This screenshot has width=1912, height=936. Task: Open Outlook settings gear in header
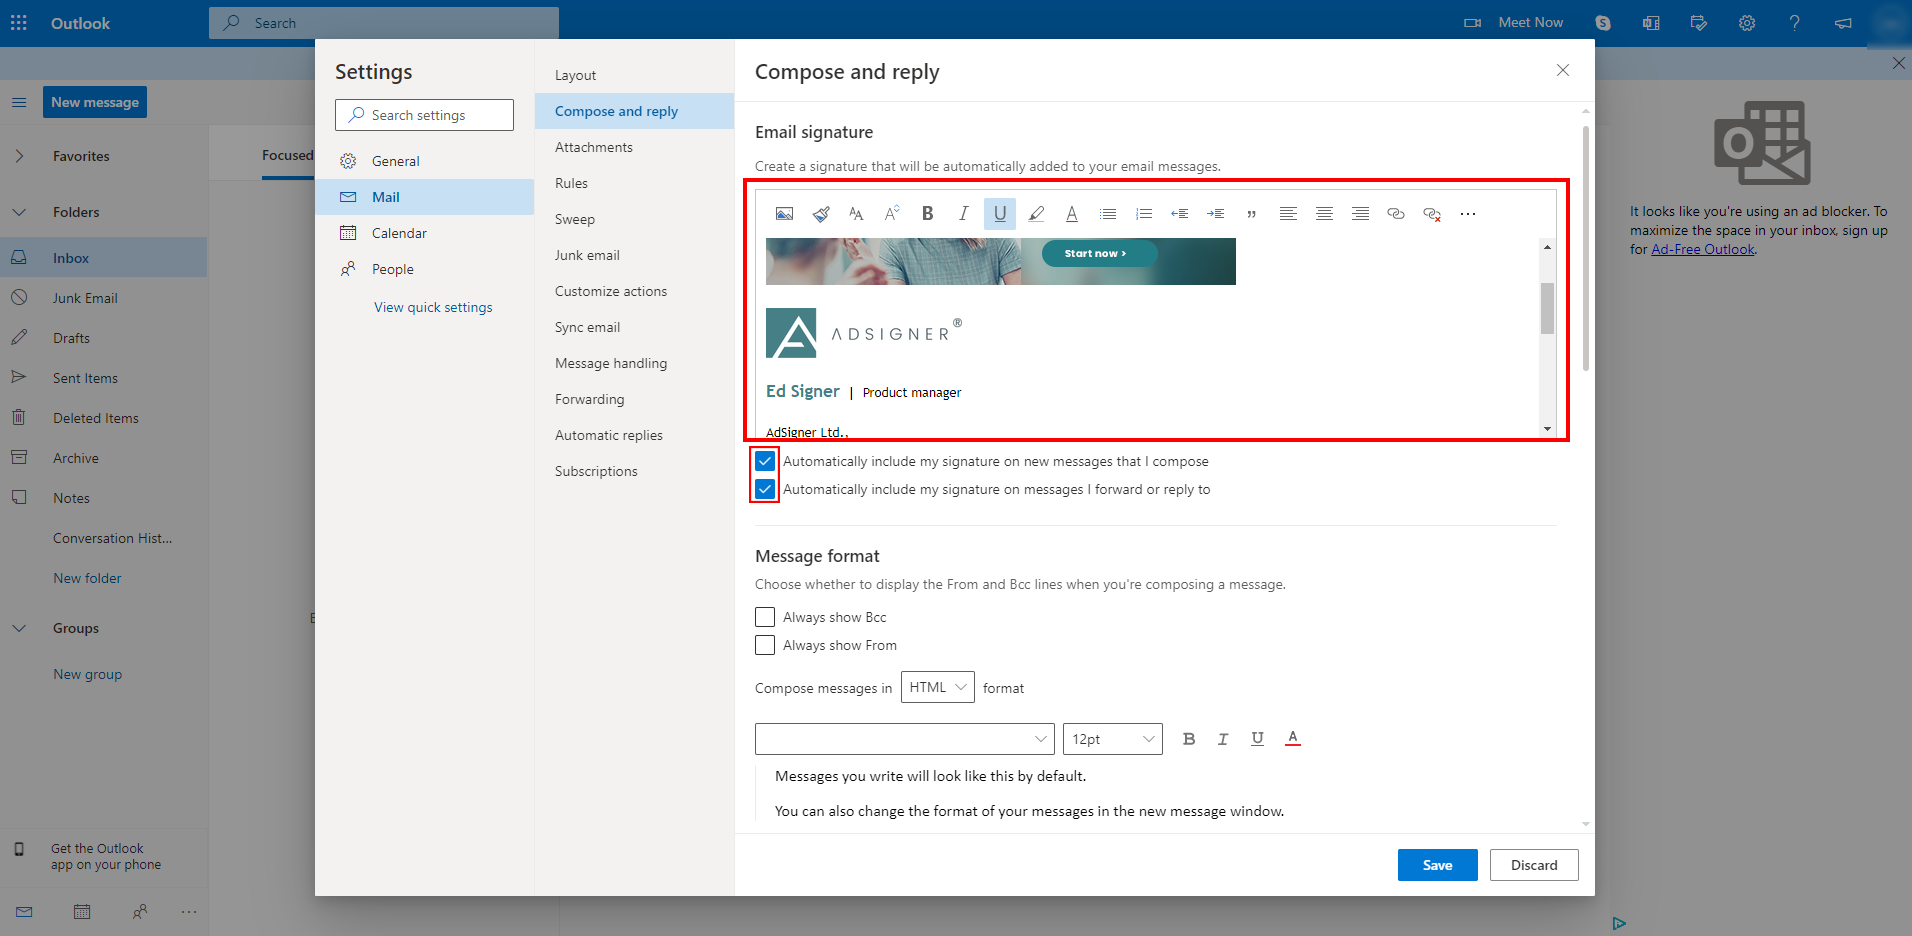click(1747, 22)
